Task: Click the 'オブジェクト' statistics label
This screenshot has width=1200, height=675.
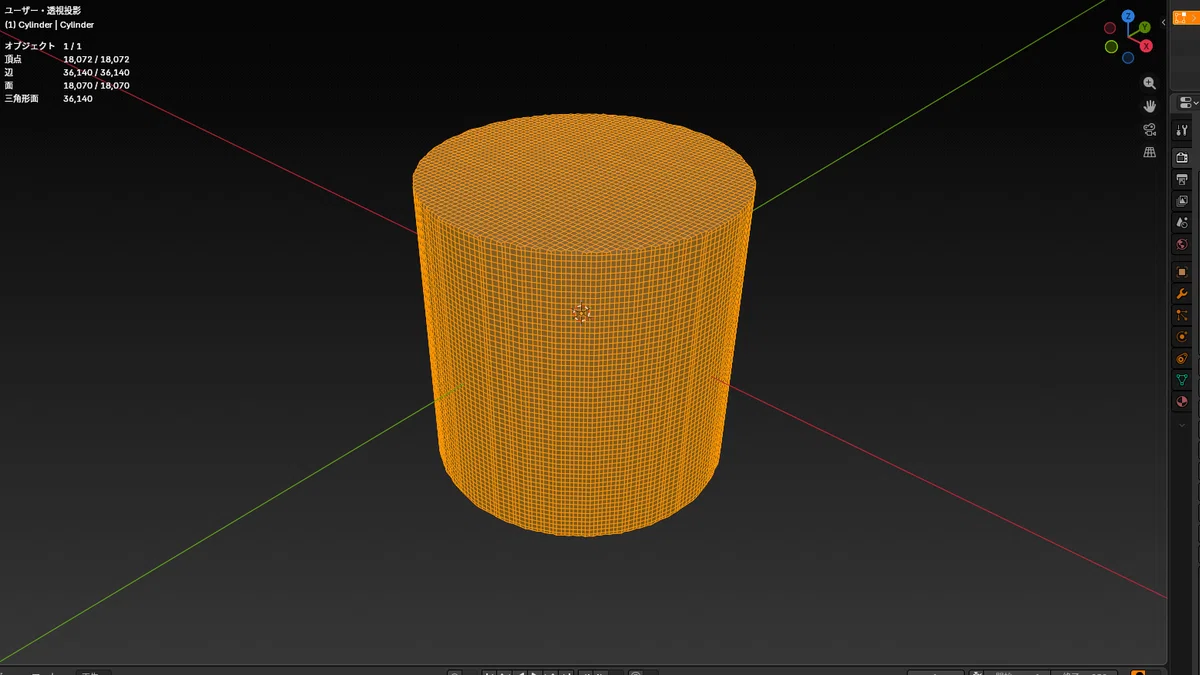Action: click(30, 46)
